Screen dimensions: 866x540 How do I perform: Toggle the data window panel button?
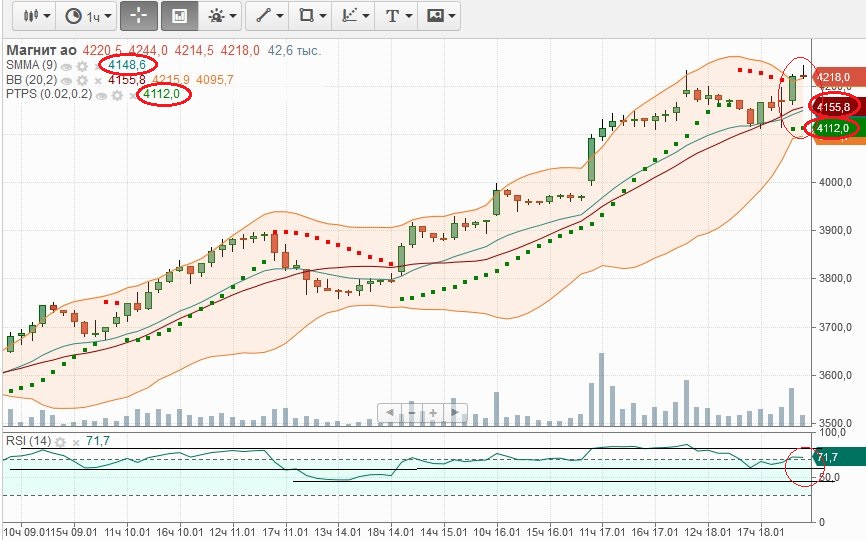tap(179, 15)
